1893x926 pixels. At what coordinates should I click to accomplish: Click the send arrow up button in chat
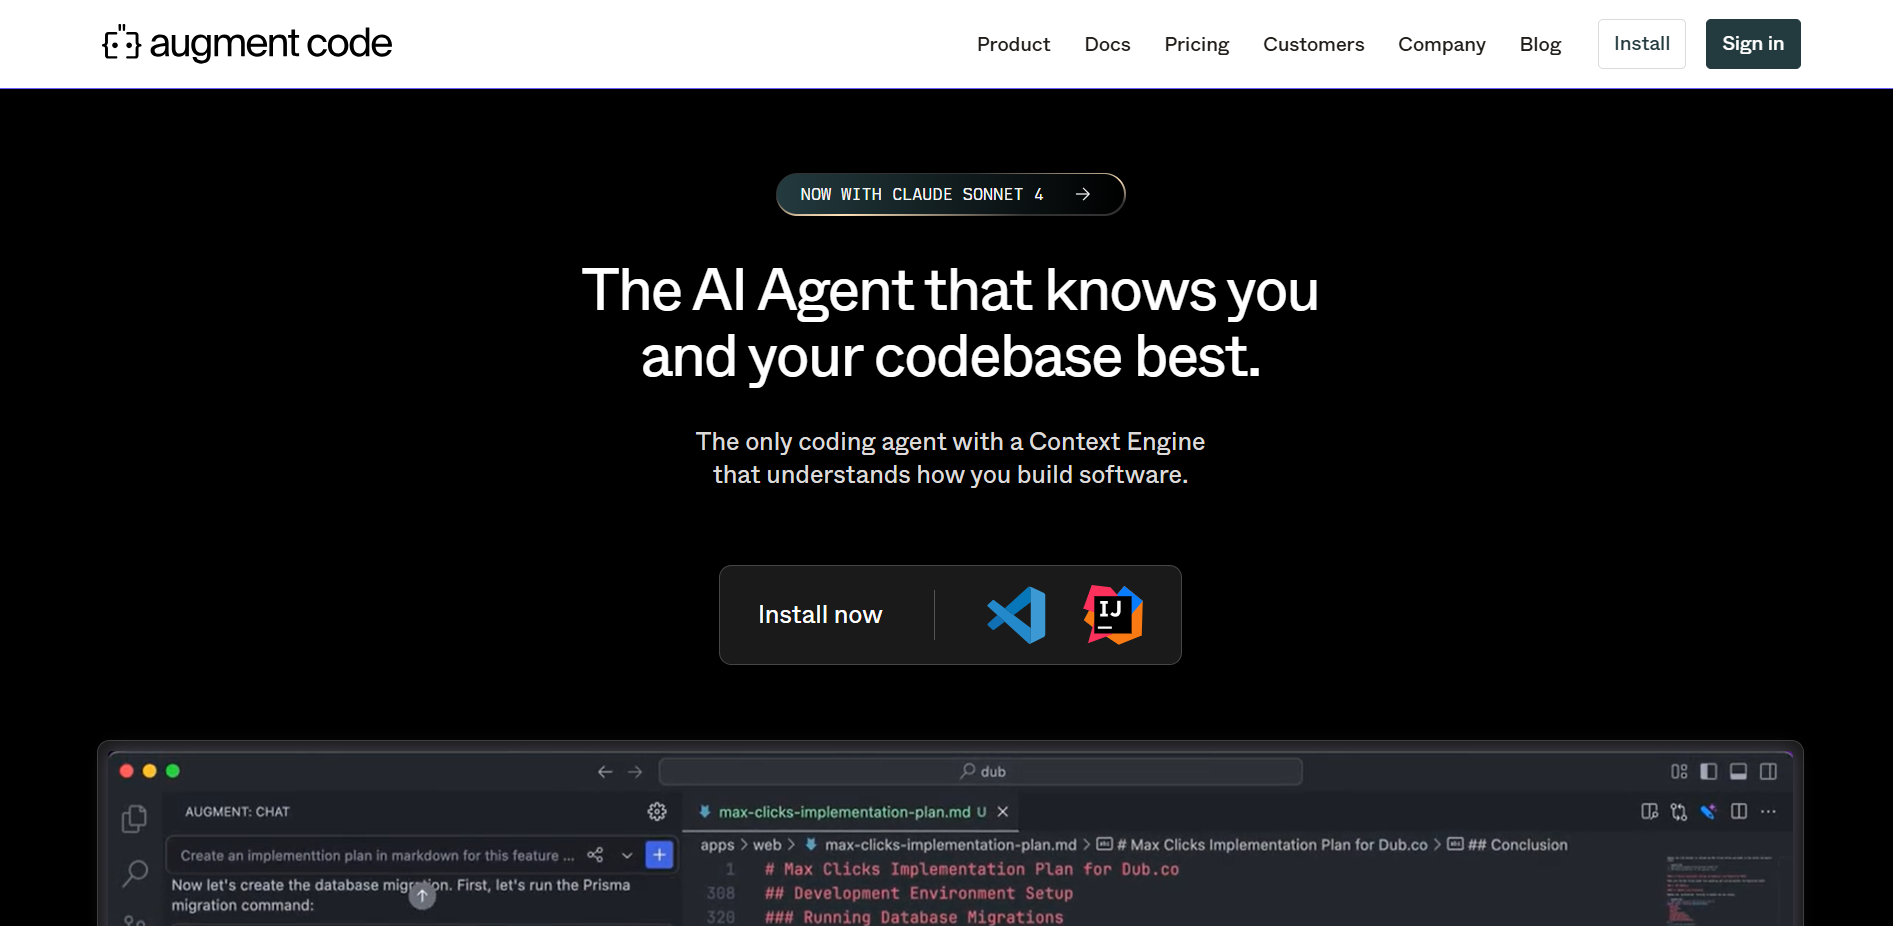(x=423, y=896)
